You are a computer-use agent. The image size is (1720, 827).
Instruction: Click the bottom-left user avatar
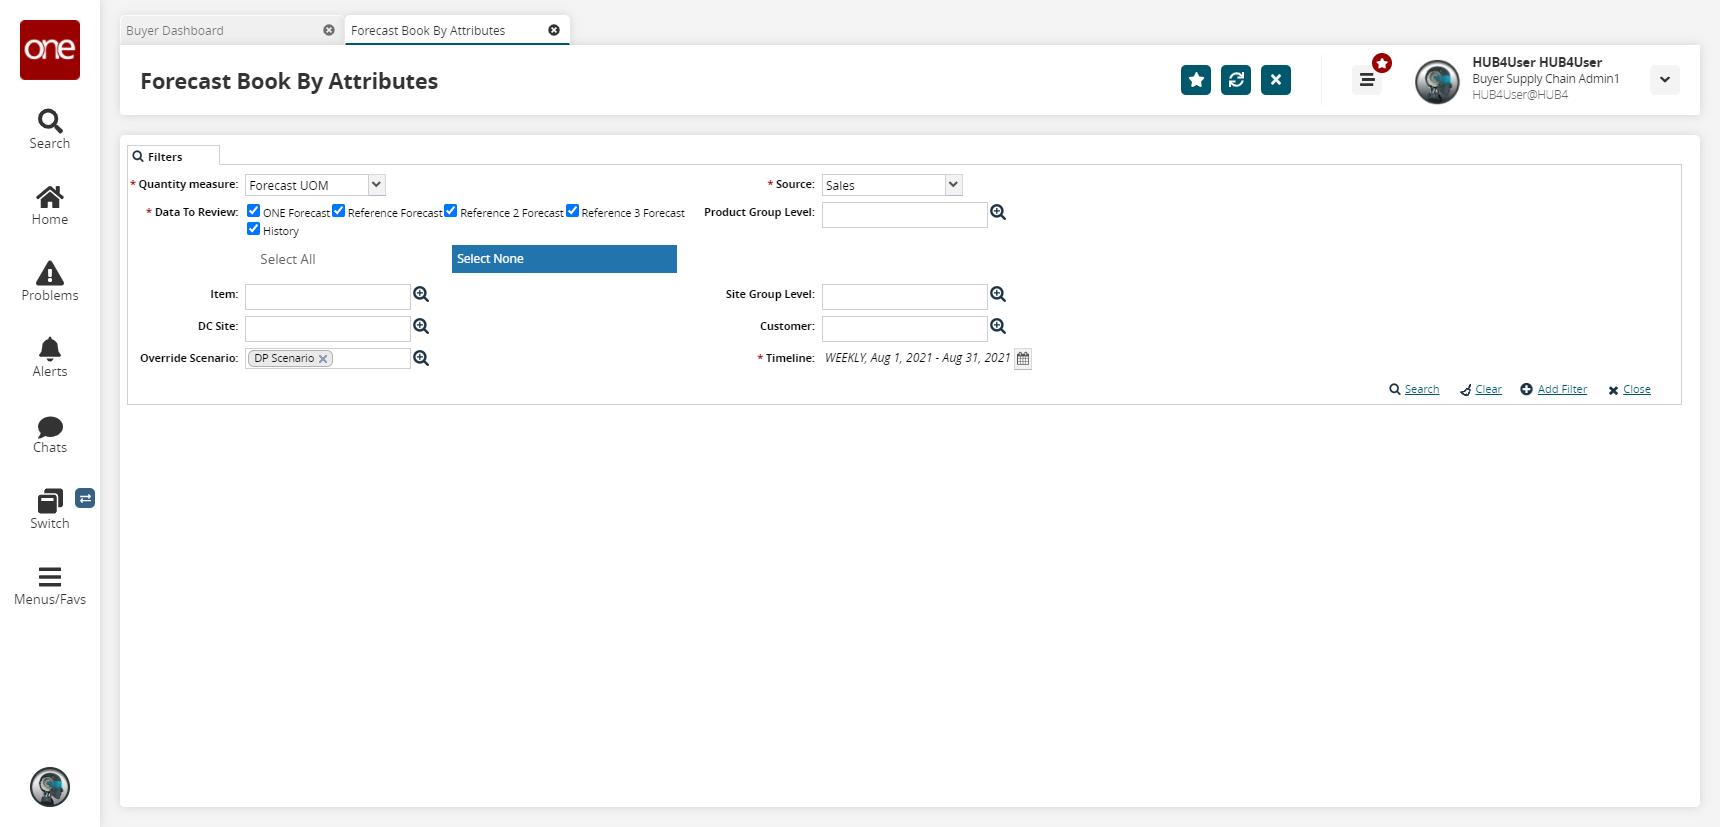click(50, 787)
